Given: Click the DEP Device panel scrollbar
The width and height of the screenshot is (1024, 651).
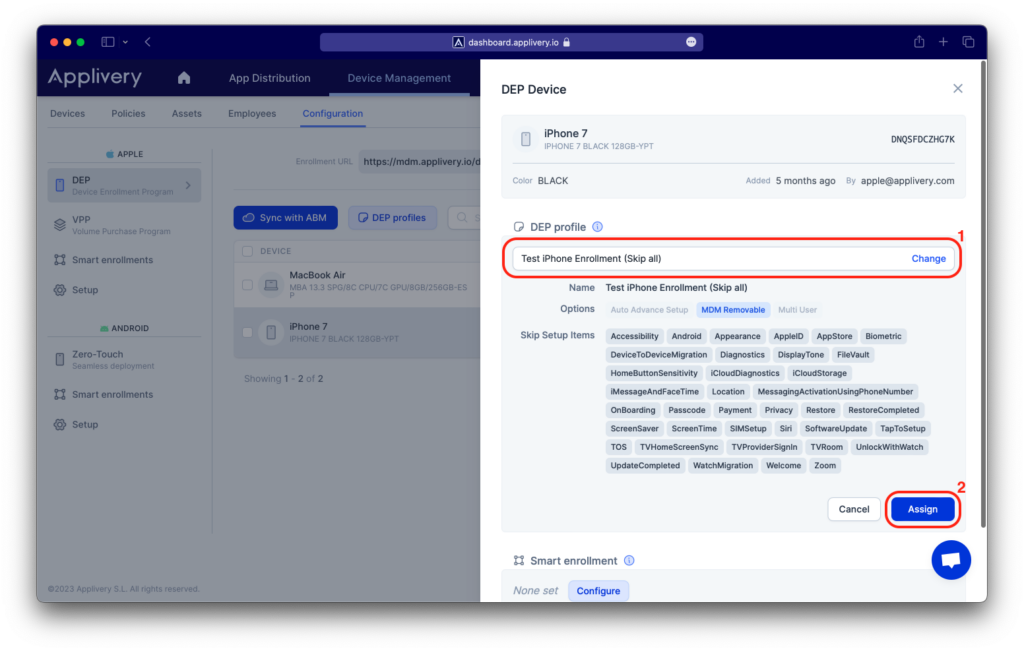Looking at the screenshot, I should (x=983, y=294).
